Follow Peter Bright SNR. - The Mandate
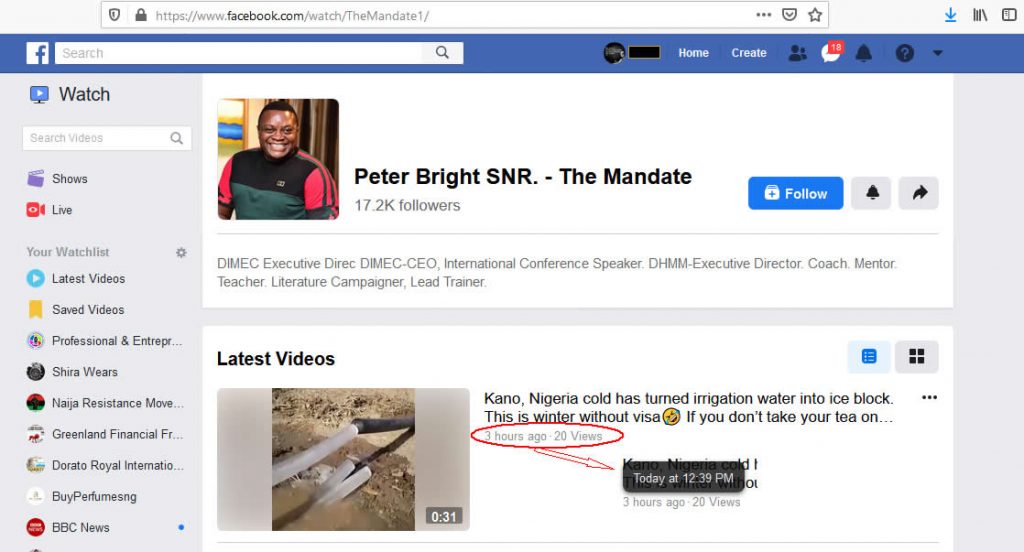1024x552 pixels. click(x=795, y=193)
